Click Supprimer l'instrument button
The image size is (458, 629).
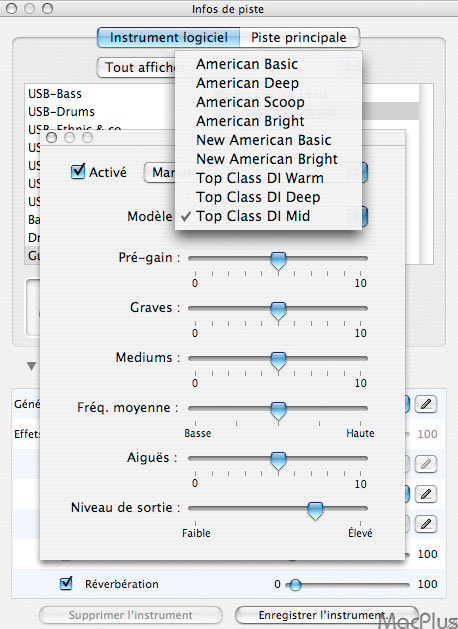[x=131, y=615]
